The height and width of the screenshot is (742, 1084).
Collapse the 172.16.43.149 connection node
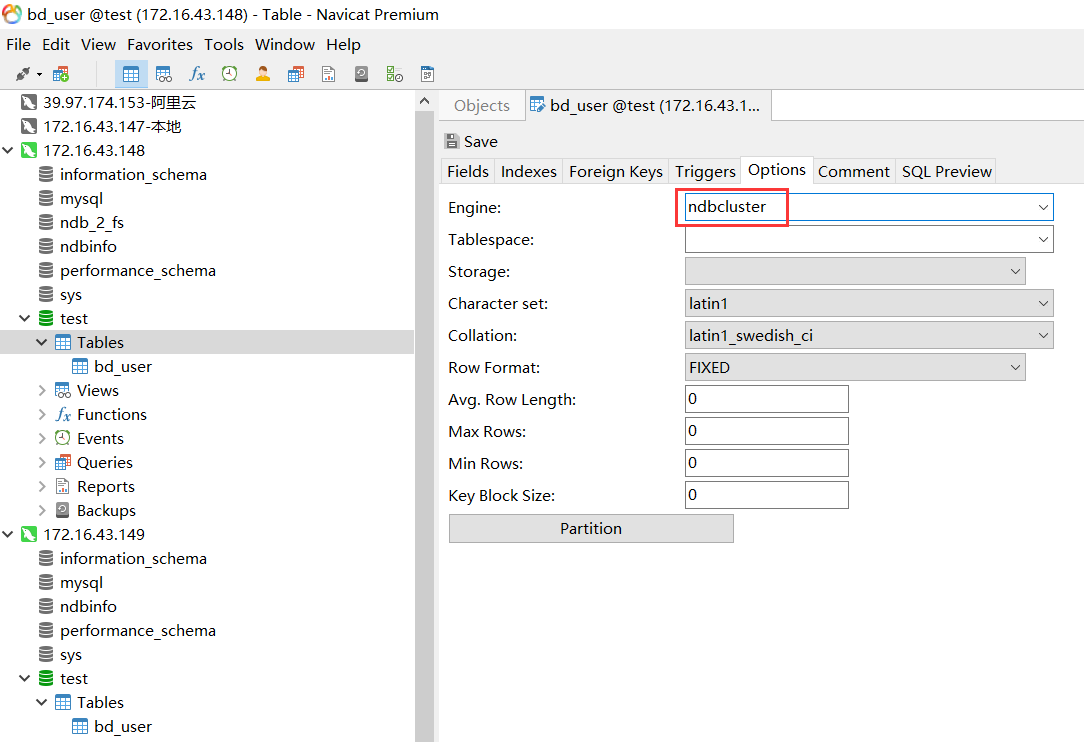8,535
